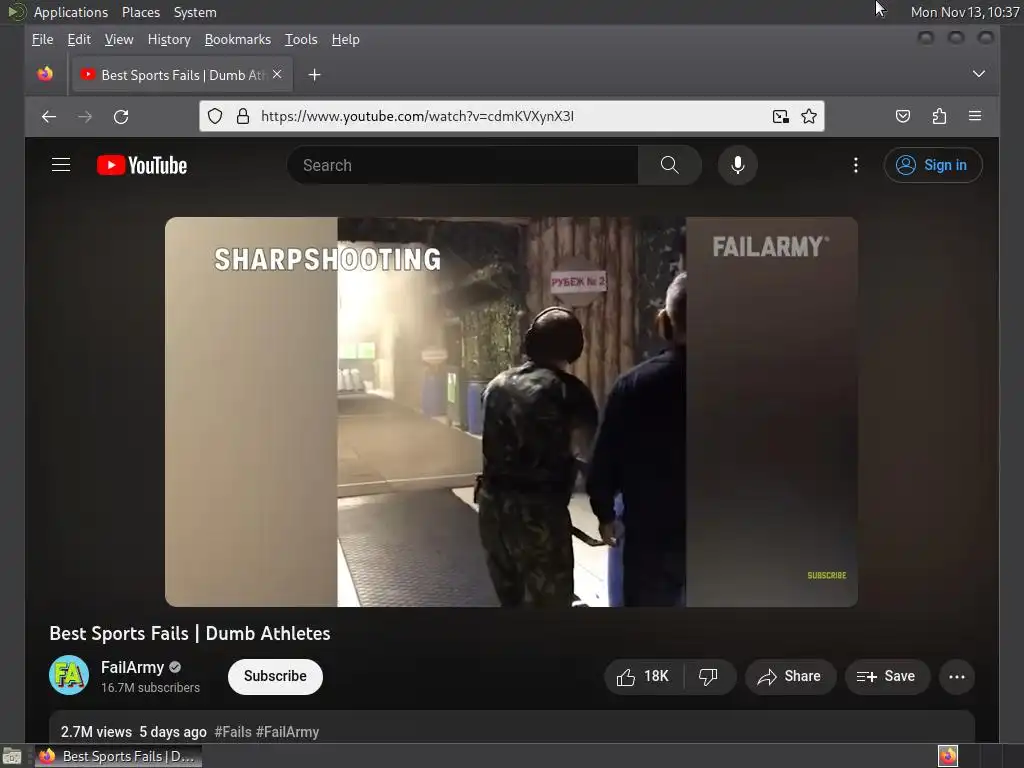Open Firefox application hamburger menu
1024x768 pixels.
click(x=975, y=116)
